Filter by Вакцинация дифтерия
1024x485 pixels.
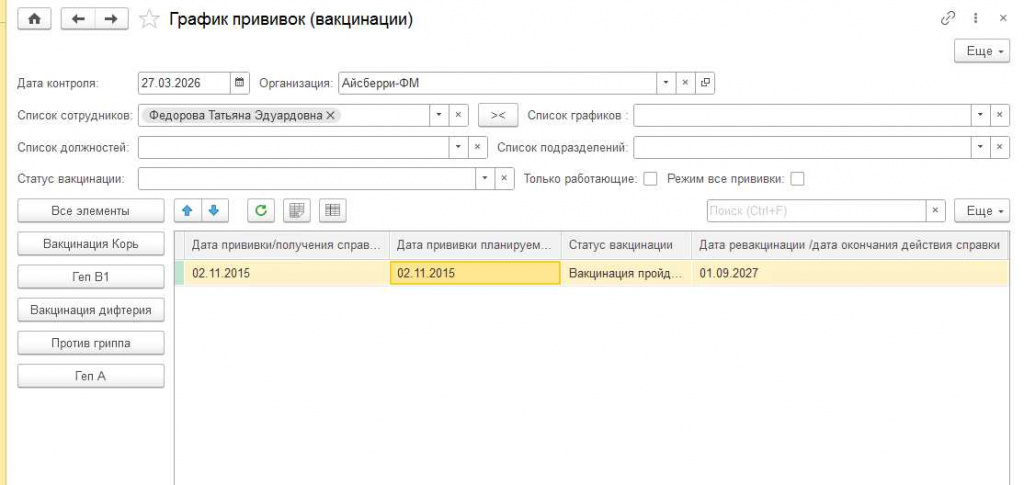(x=91, y=310)
